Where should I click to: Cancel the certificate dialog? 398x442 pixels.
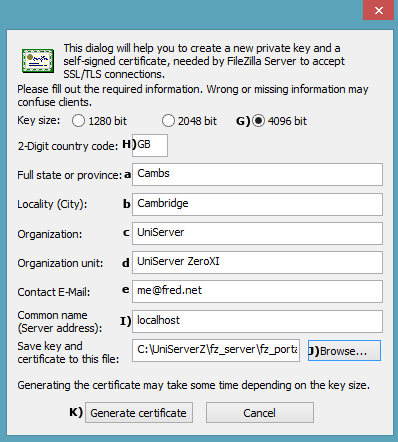pos(260,413)
